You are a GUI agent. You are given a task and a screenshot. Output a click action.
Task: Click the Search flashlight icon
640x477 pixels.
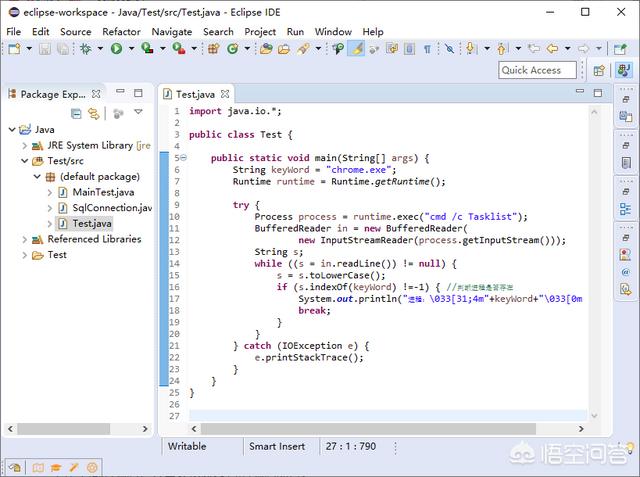(303, 49)
